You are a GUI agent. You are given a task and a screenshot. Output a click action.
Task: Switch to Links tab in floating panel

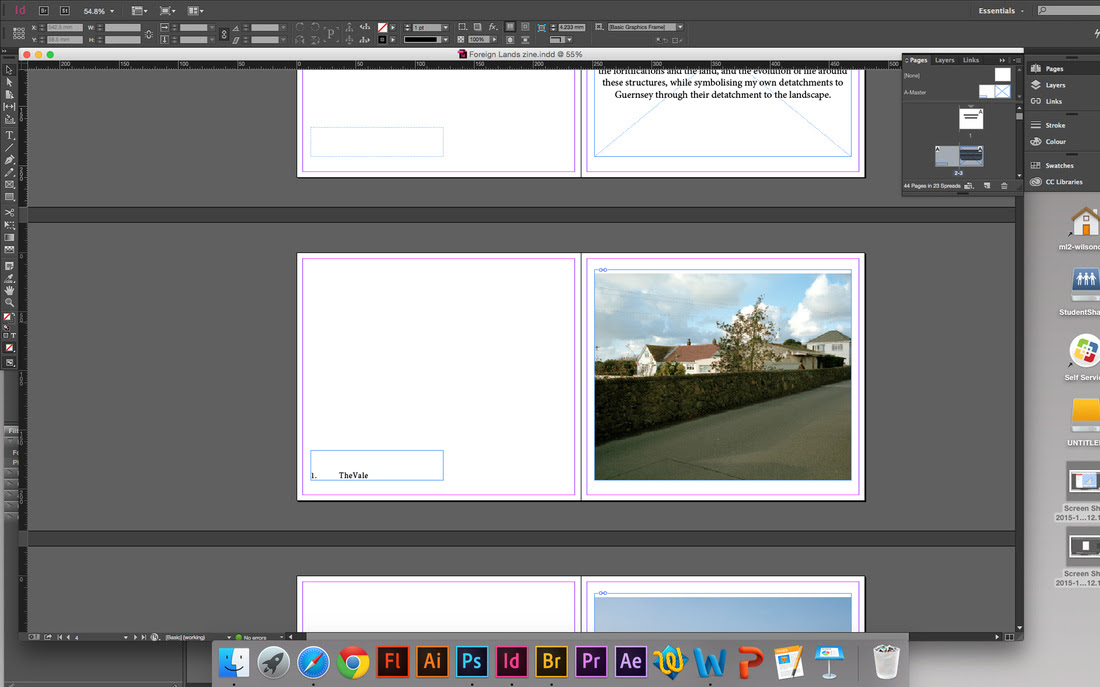[x=971, y=60]
